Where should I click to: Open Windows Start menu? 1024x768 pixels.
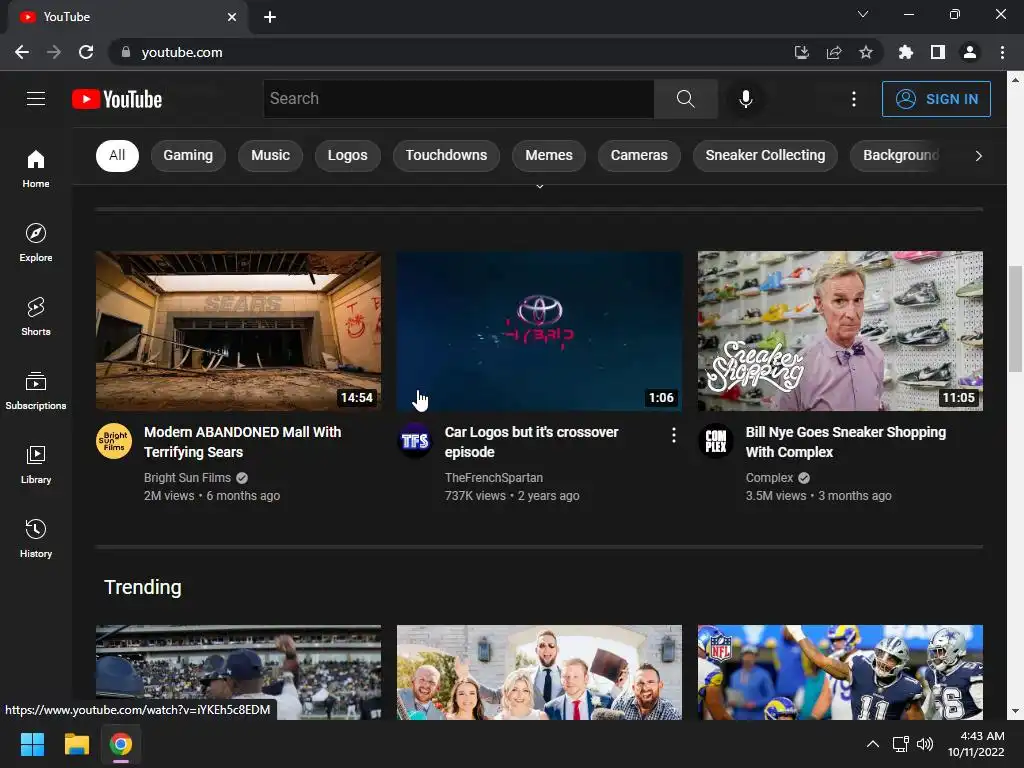click(x=32, y=744)
